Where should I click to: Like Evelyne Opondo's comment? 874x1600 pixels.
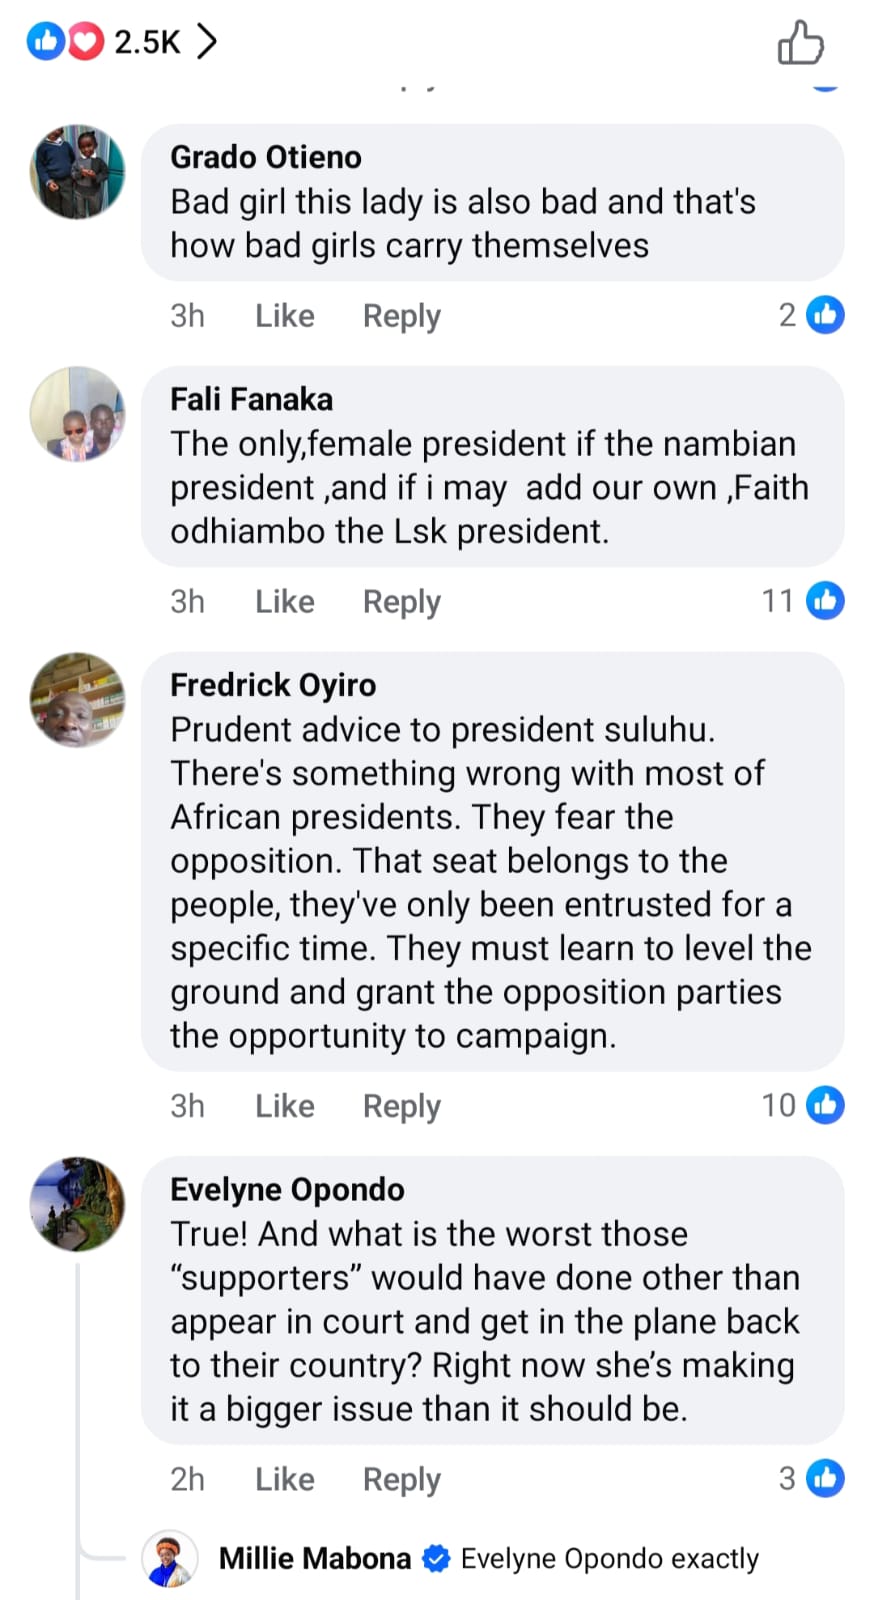click(285, 1479)
